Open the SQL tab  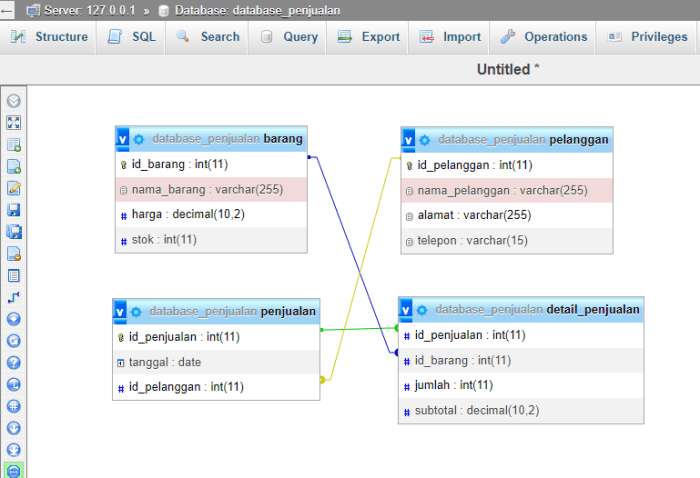pyautogui.click(x=131, y=37)
